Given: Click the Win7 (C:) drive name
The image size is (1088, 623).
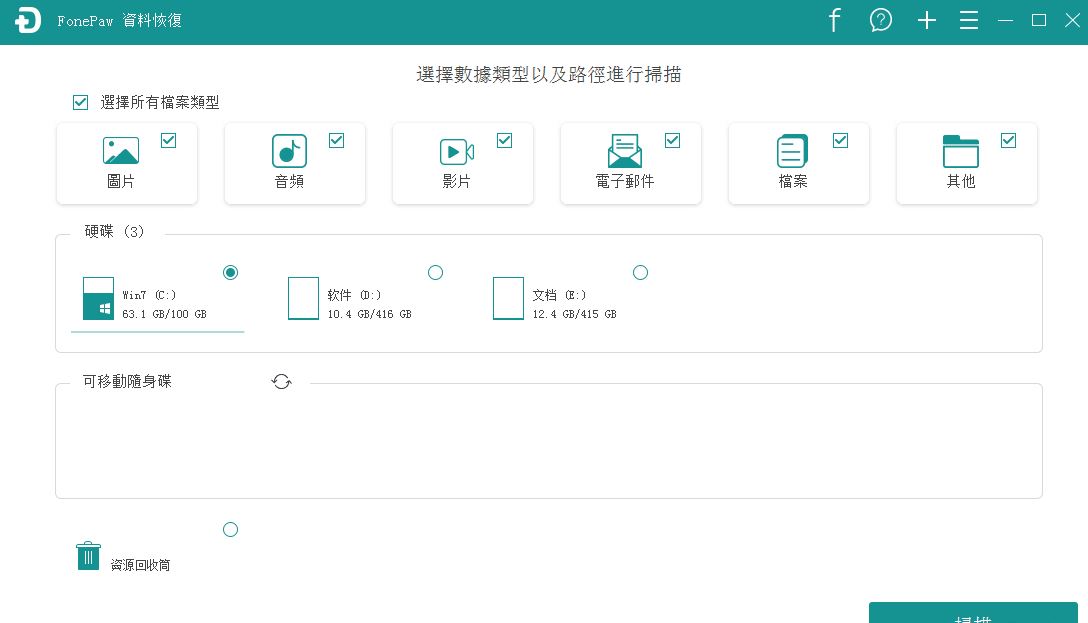Looking at the screenshot, I should (x=149, y=295).
